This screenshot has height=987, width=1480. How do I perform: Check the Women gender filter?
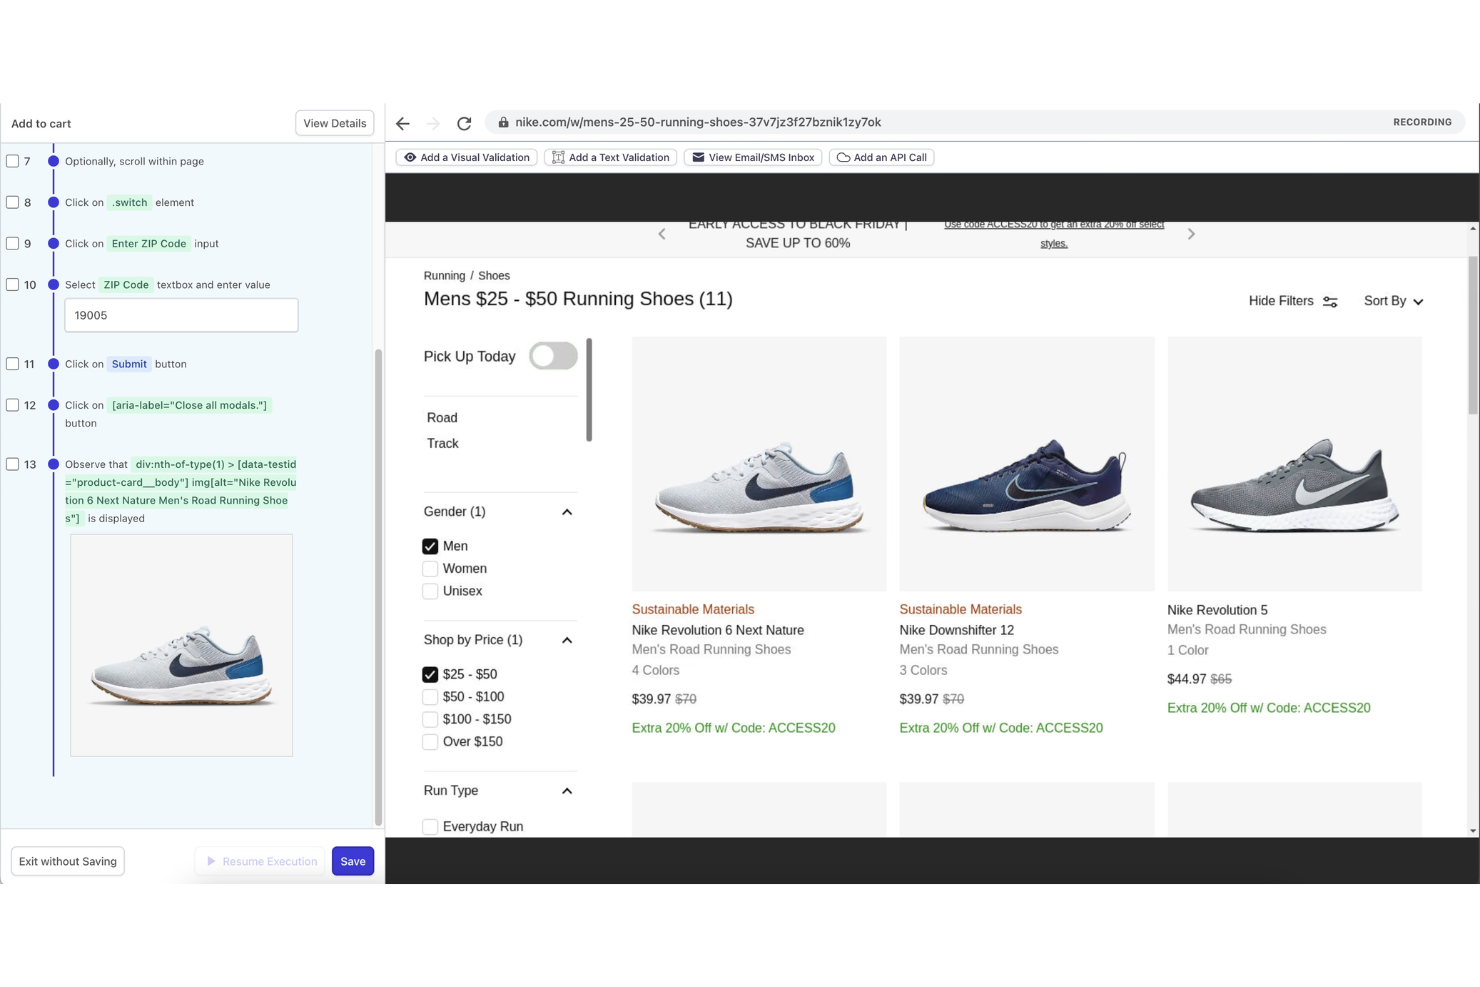click(430, 569)
